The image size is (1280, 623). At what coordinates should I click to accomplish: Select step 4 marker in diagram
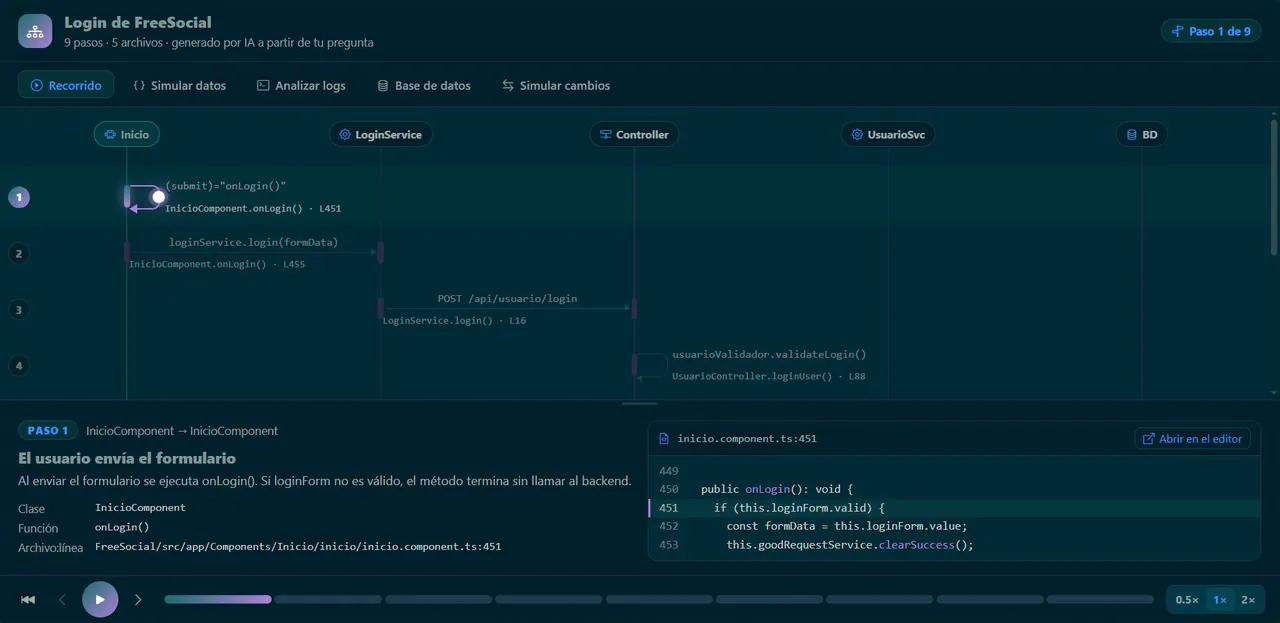[x=18, y=365]
